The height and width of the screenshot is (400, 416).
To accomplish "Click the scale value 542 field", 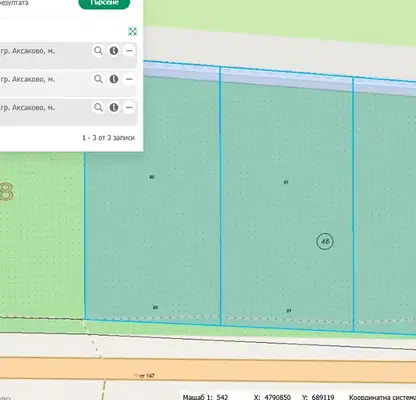I will click(x=222, y=397).
